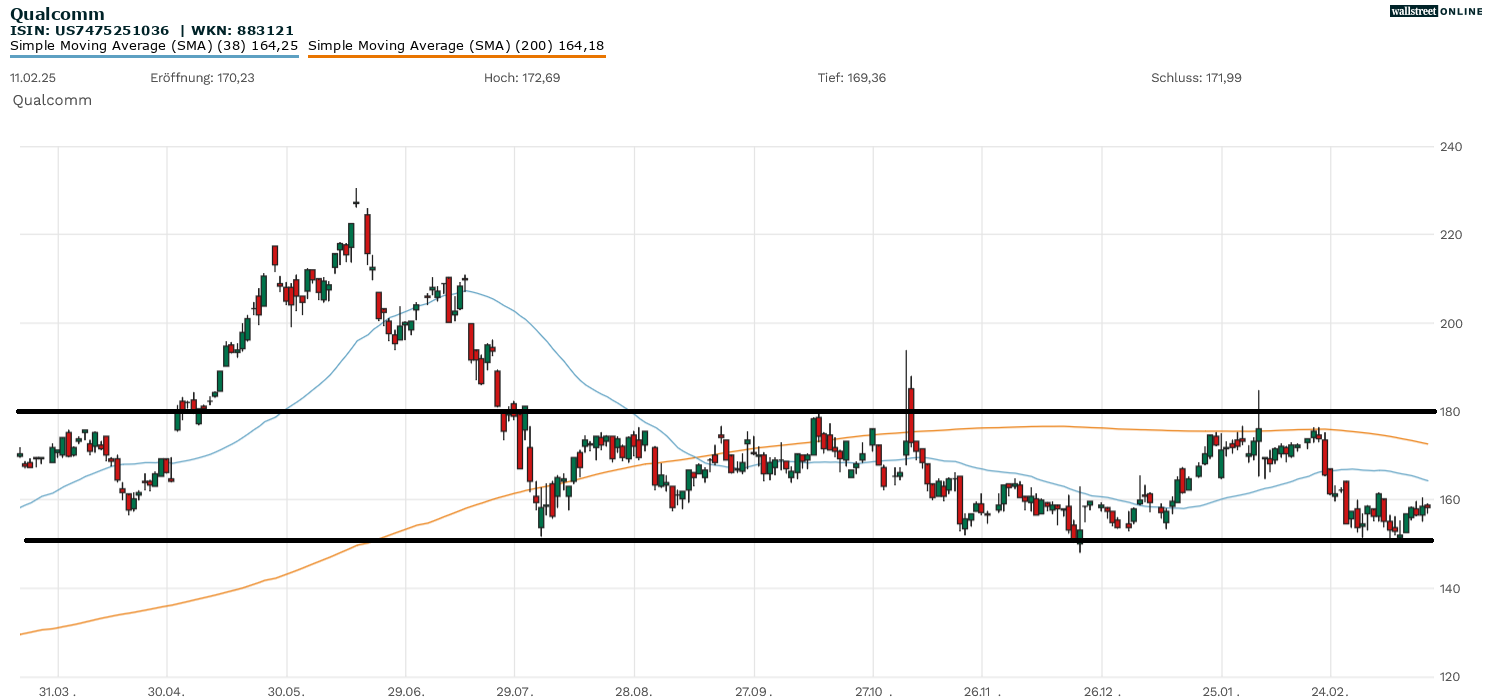Click the Qualcomm series label above the chart
The image size is (1490, 698).
52,101
